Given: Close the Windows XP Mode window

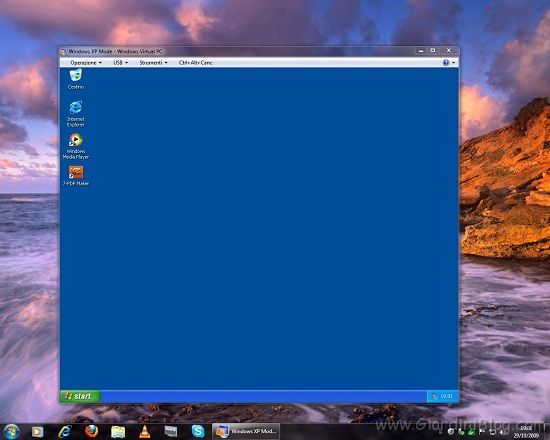Looking at the screenshot, I should (x=449, y=51).
